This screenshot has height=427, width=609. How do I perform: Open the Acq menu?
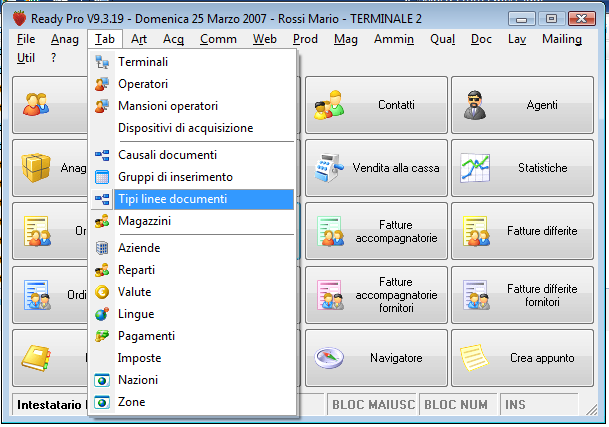click(x=173, y=39)
